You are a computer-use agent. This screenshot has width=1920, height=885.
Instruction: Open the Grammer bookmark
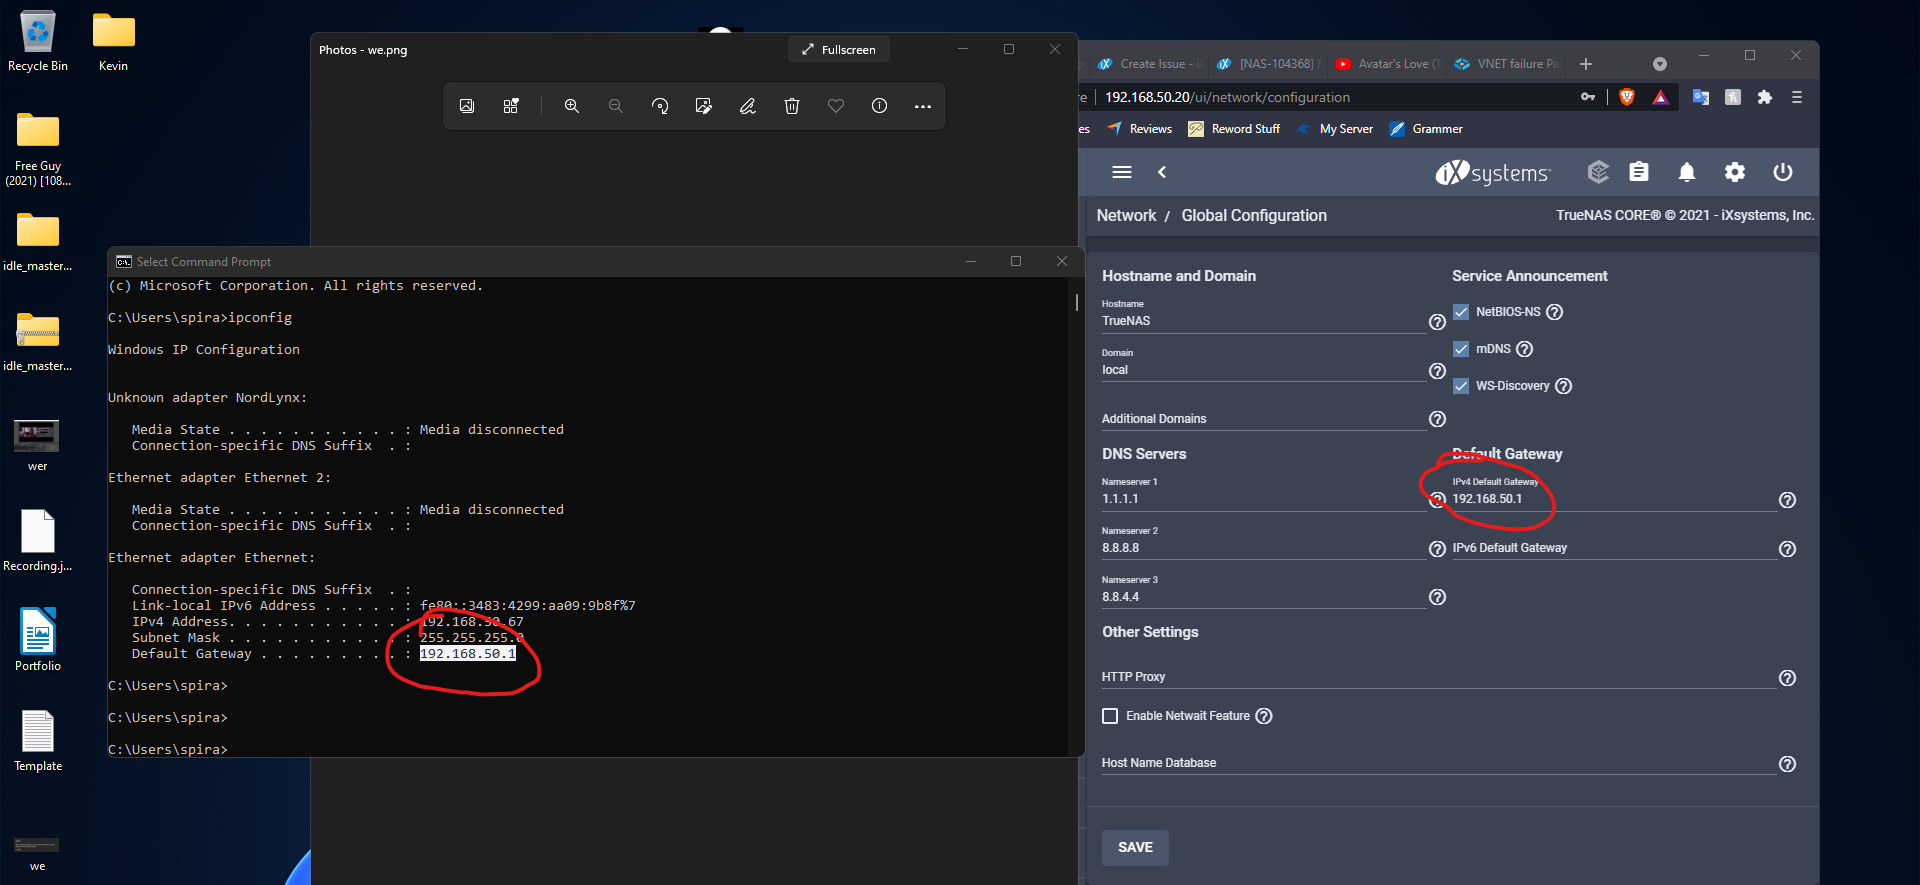pyautogui.click(x=1426, y=129)
